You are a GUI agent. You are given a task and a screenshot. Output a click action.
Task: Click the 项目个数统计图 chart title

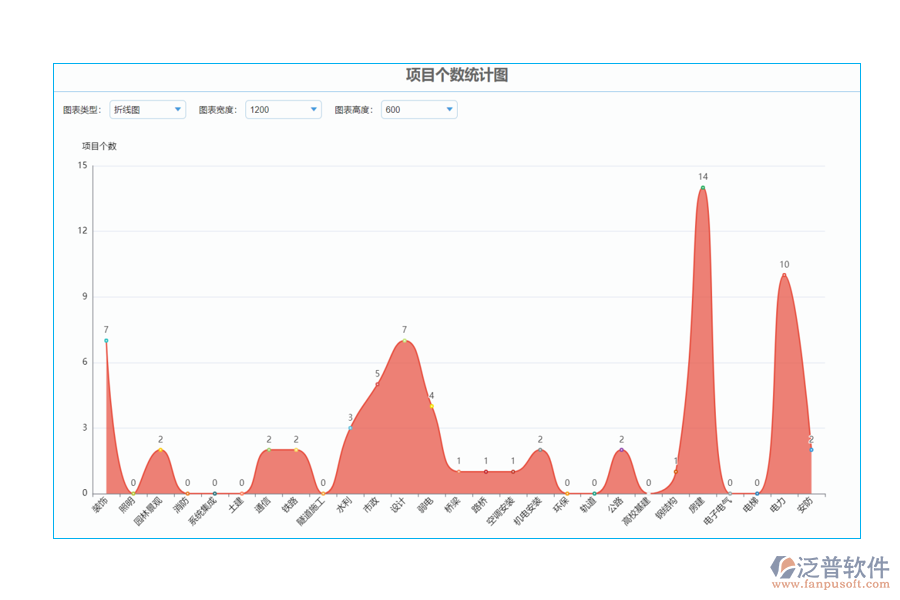pos(457,76)
